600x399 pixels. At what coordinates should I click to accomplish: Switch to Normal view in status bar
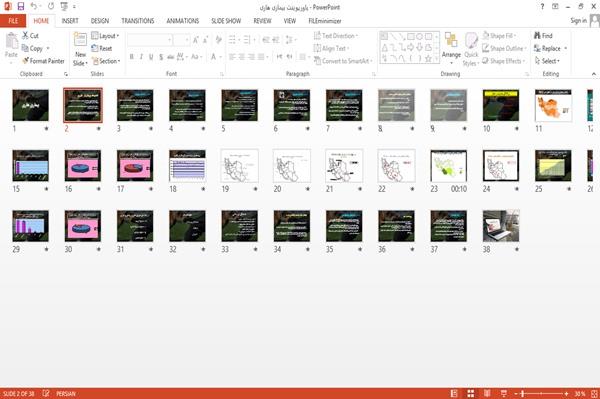pyautogui.click(x=454, y=393)
